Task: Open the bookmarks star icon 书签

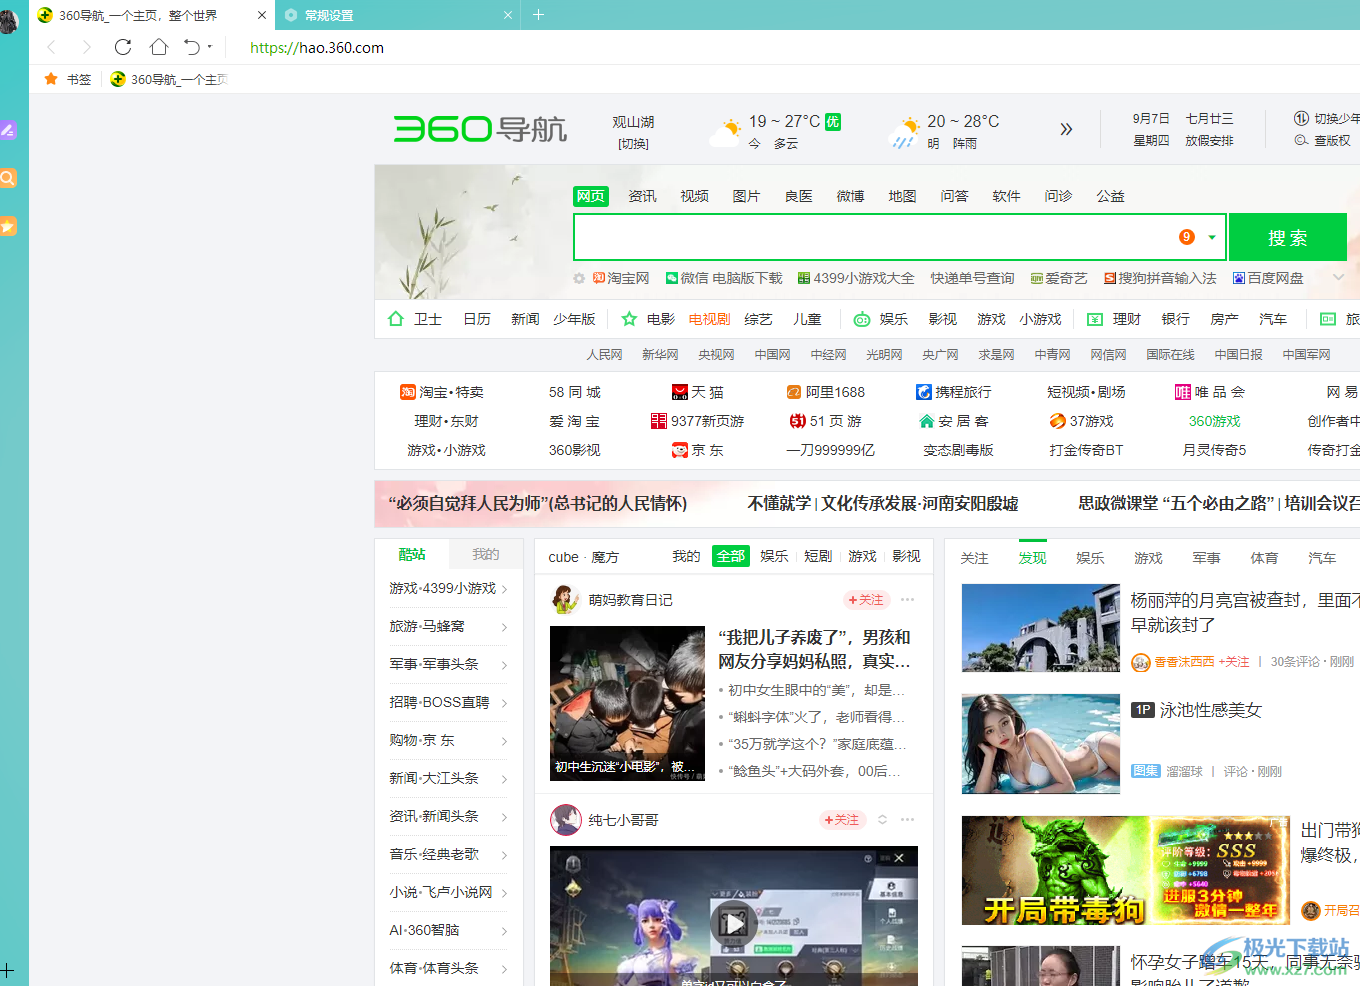Action: [x=51, y=79]
